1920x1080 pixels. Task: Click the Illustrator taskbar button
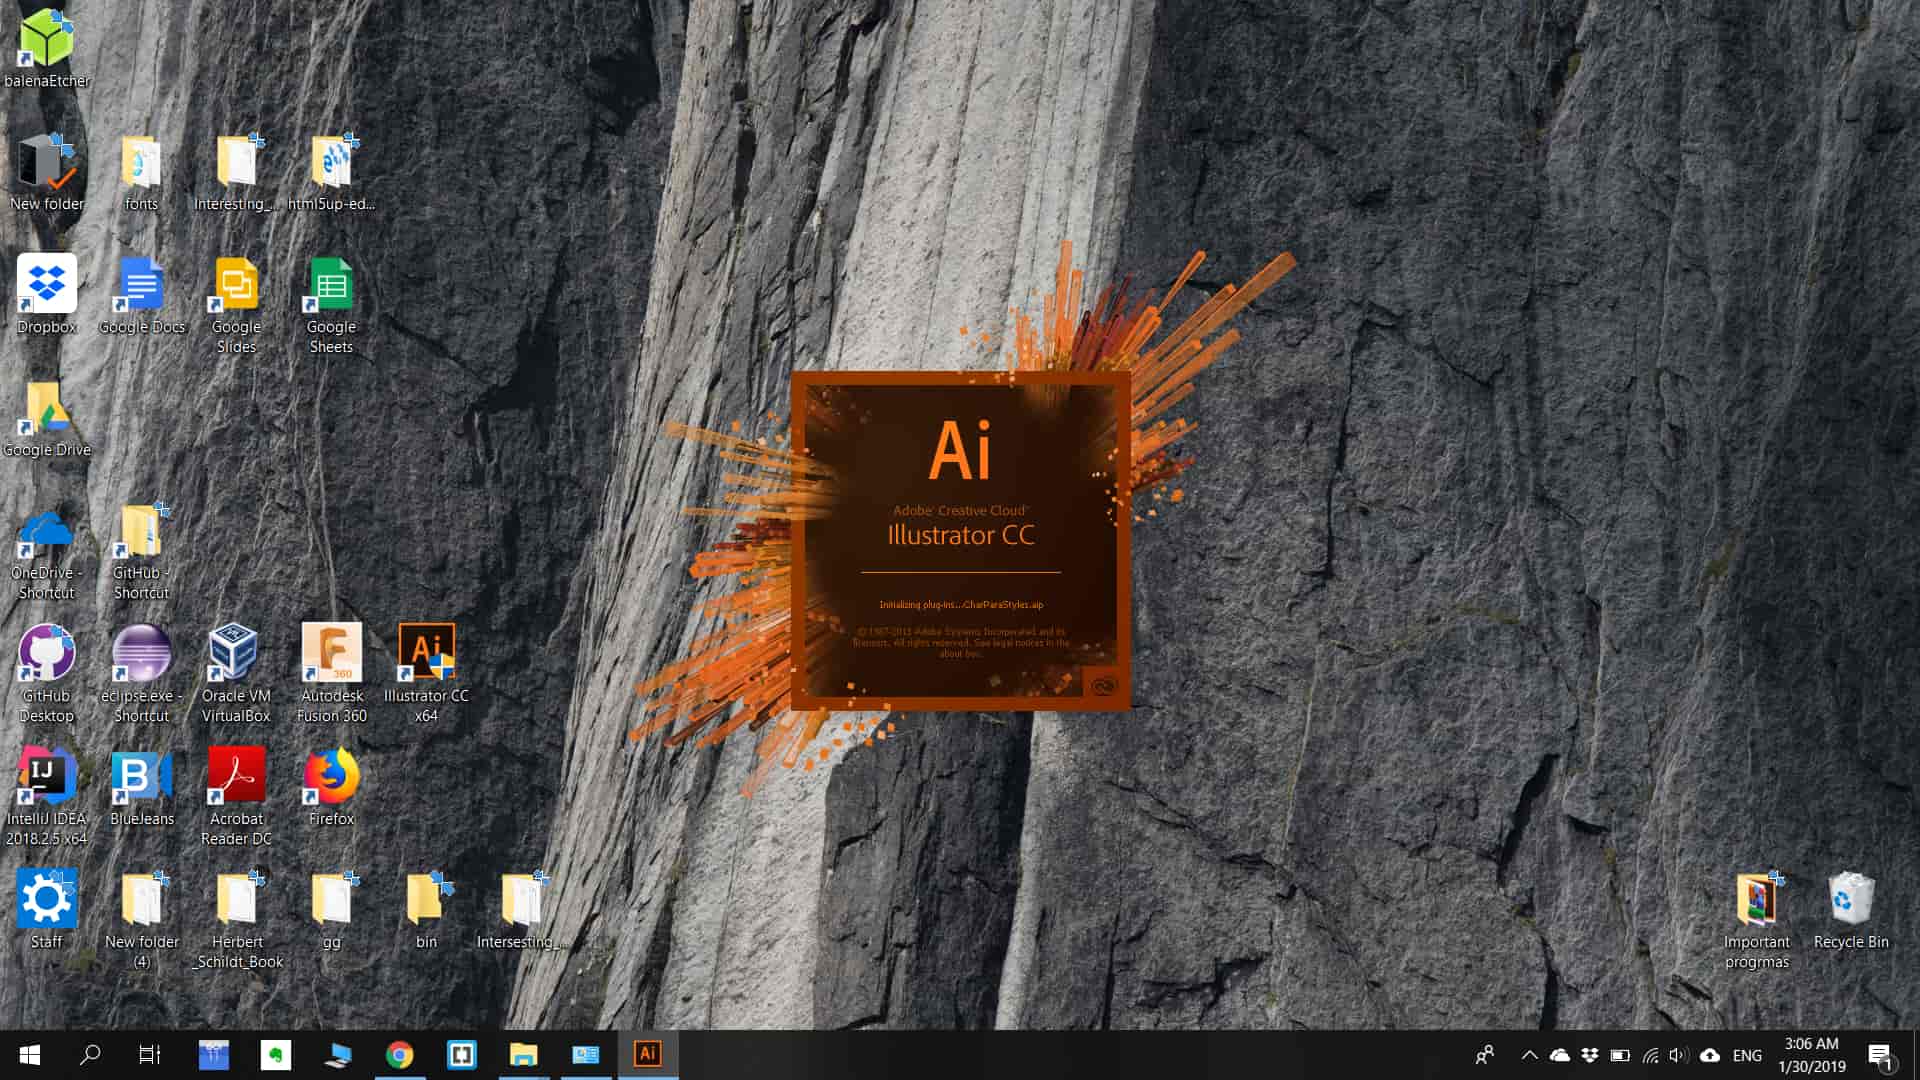click(648, 1054)
